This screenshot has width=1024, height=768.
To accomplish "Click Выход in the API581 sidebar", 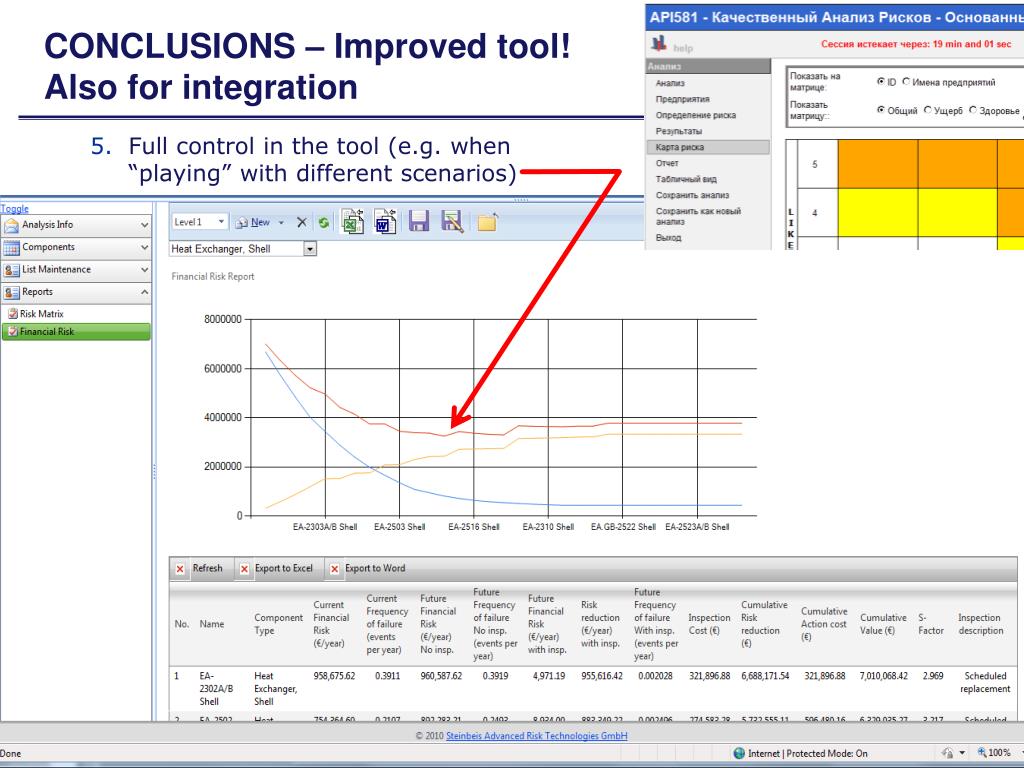I will pyautogui.click(x=668, y=238).
